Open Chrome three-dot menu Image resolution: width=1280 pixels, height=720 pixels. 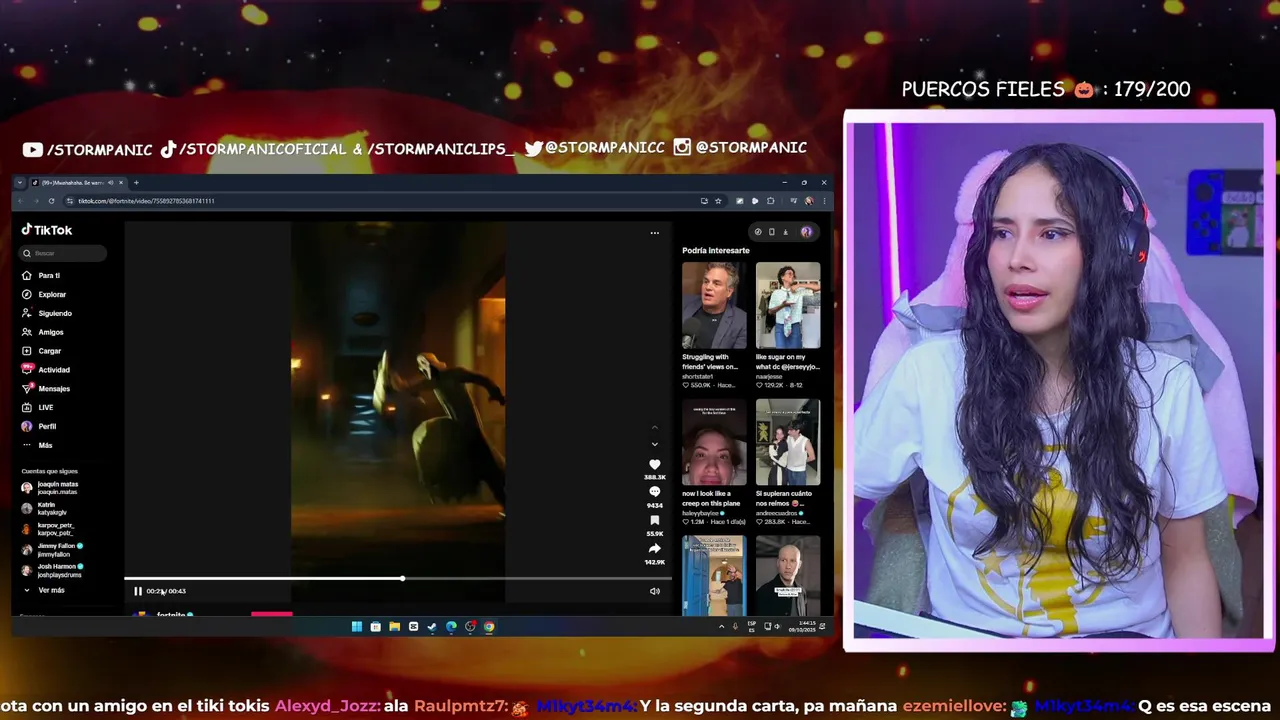point(822,201)
